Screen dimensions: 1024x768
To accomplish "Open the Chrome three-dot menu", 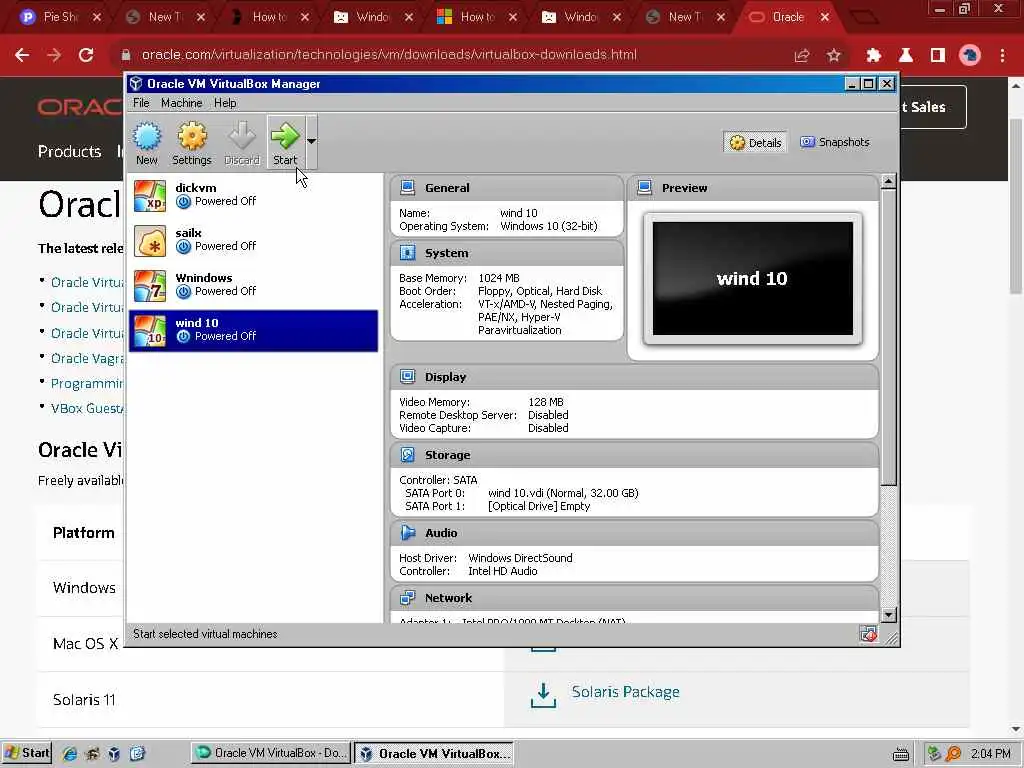I will click(x=1002, y=56).
